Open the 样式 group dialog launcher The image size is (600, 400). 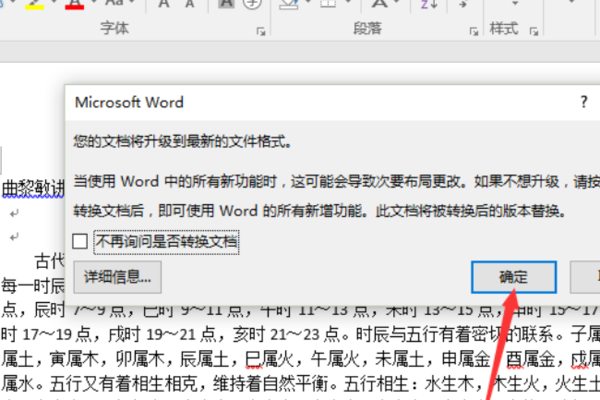click(534, 31)
